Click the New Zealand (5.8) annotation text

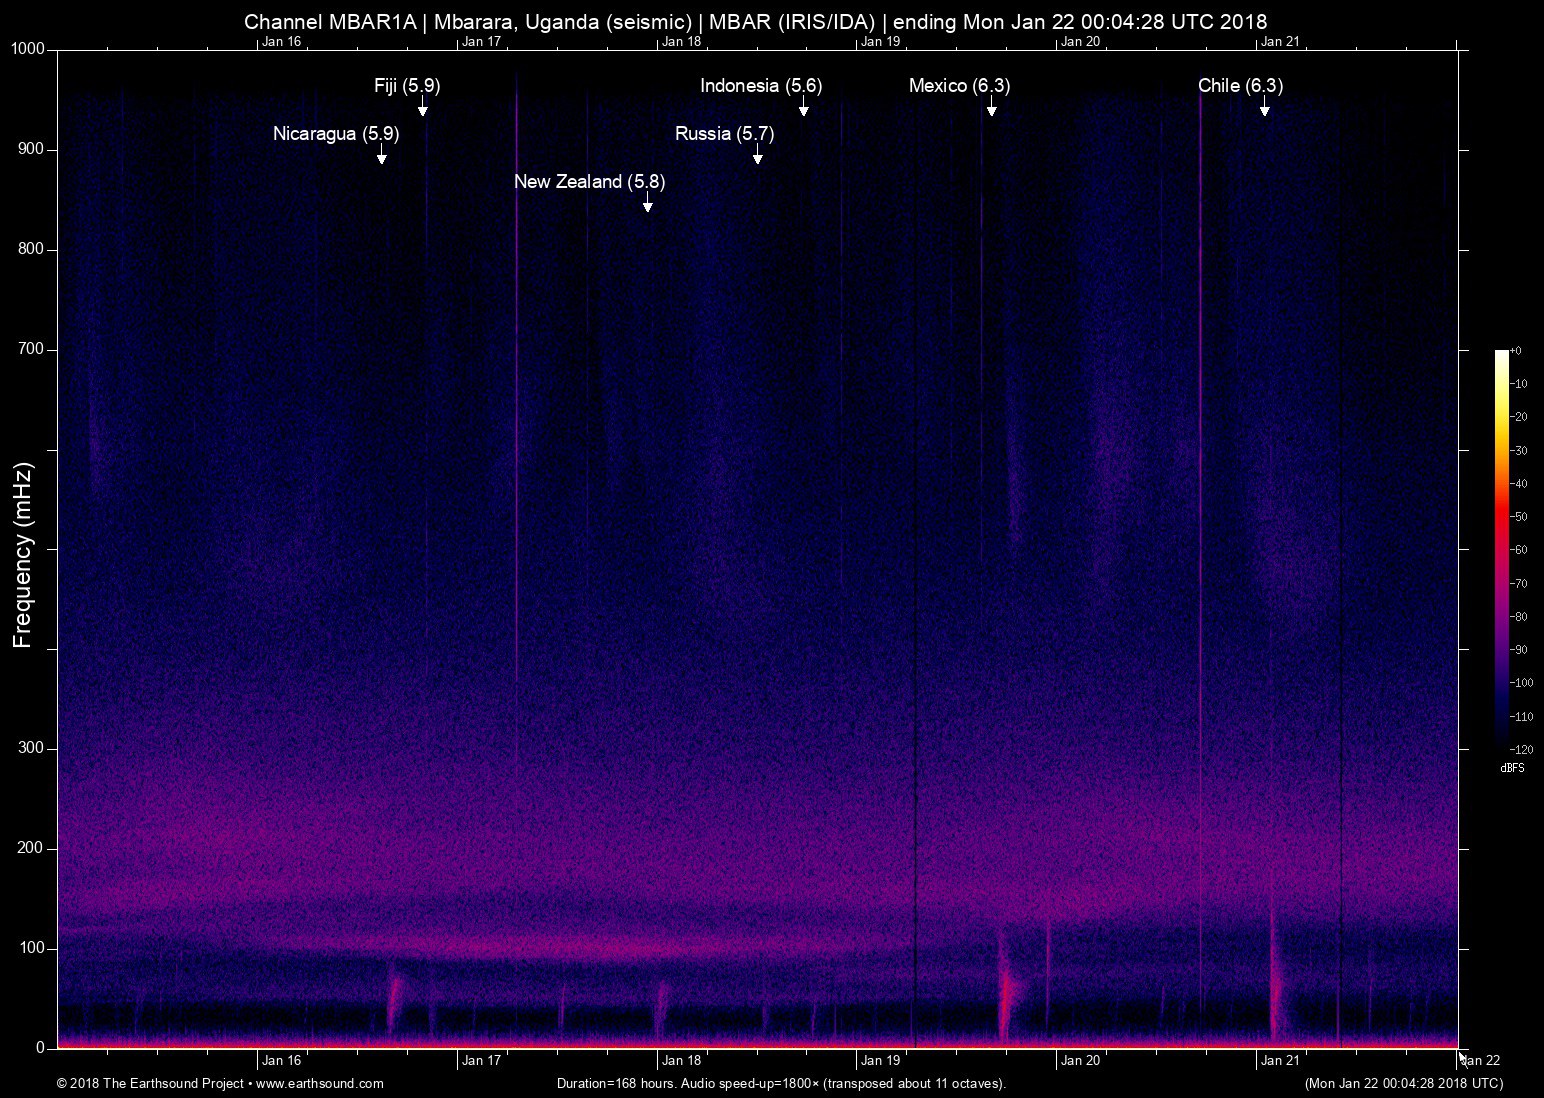click(589, 182)
